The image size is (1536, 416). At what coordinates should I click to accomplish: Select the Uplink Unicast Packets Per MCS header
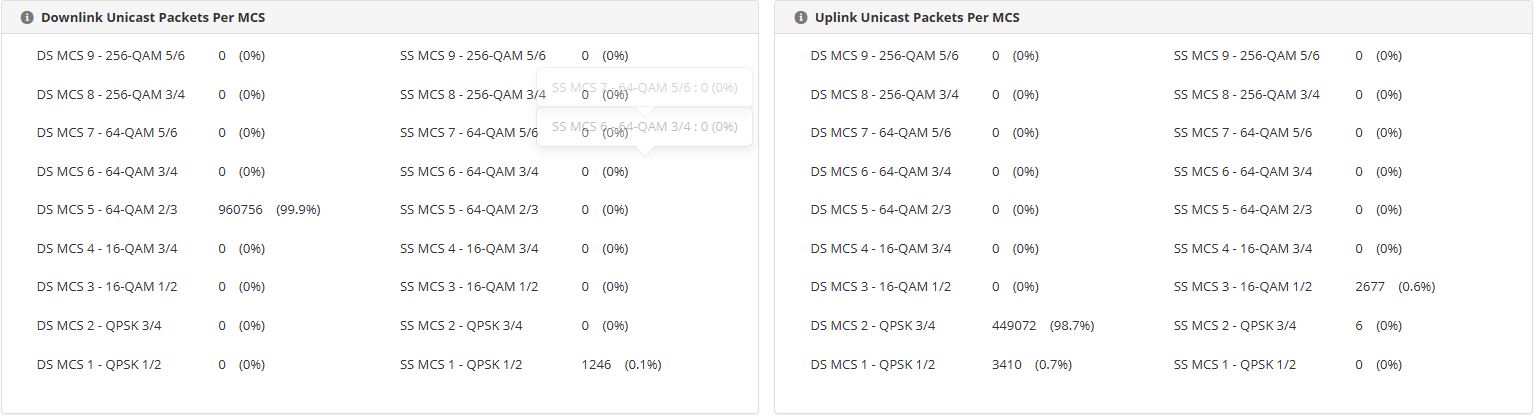[x=917, y=18]
